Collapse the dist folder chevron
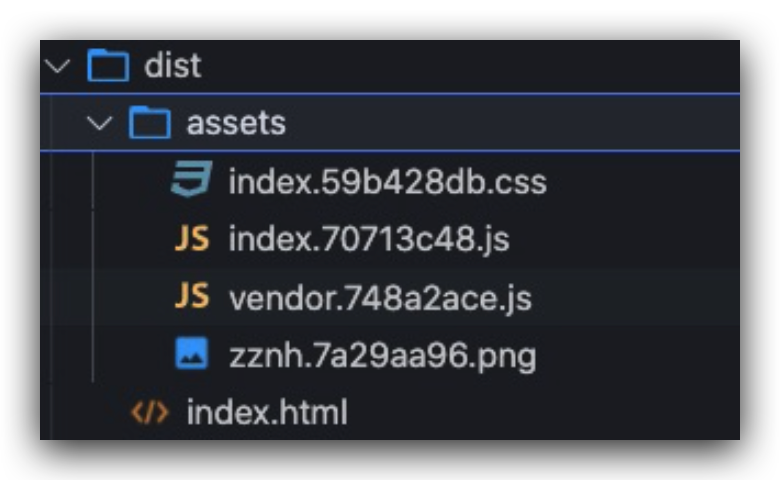Screen dimensions: 780x480 click(59, 67)
